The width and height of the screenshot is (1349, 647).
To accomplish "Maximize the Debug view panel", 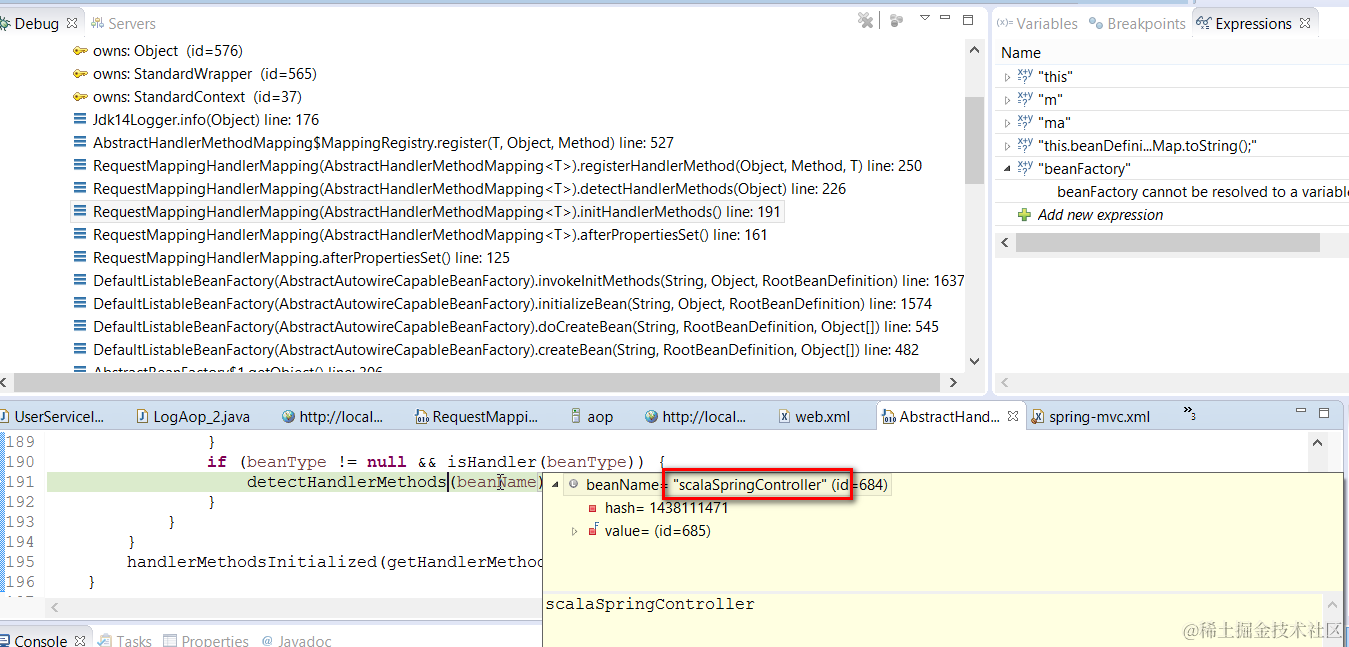I will coord(968,18).
